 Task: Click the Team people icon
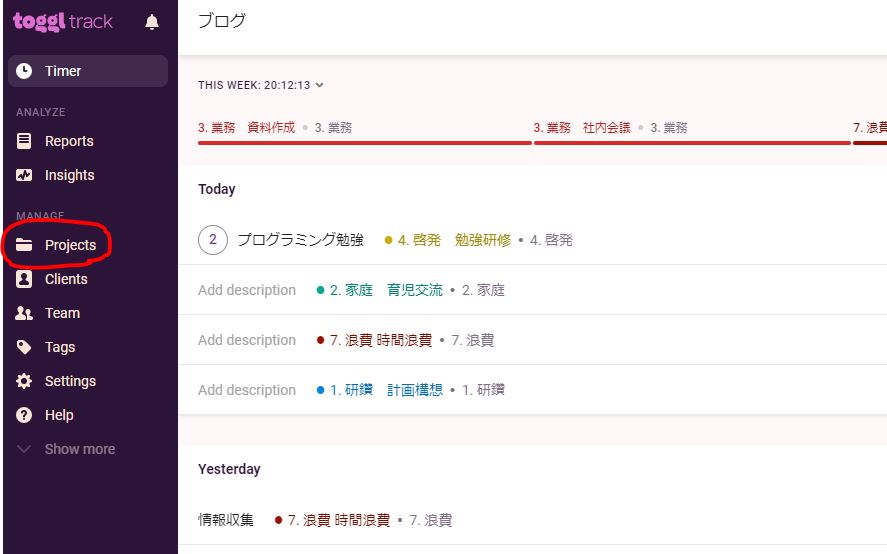(25, 313)
